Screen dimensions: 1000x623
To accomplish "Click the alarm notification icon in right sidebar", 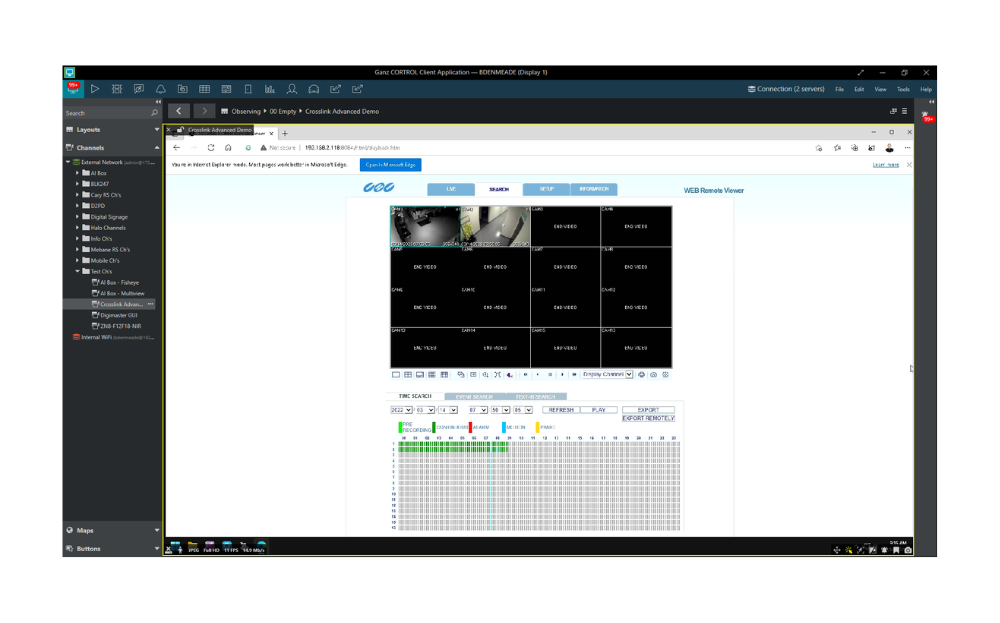I will coord(927,117).
